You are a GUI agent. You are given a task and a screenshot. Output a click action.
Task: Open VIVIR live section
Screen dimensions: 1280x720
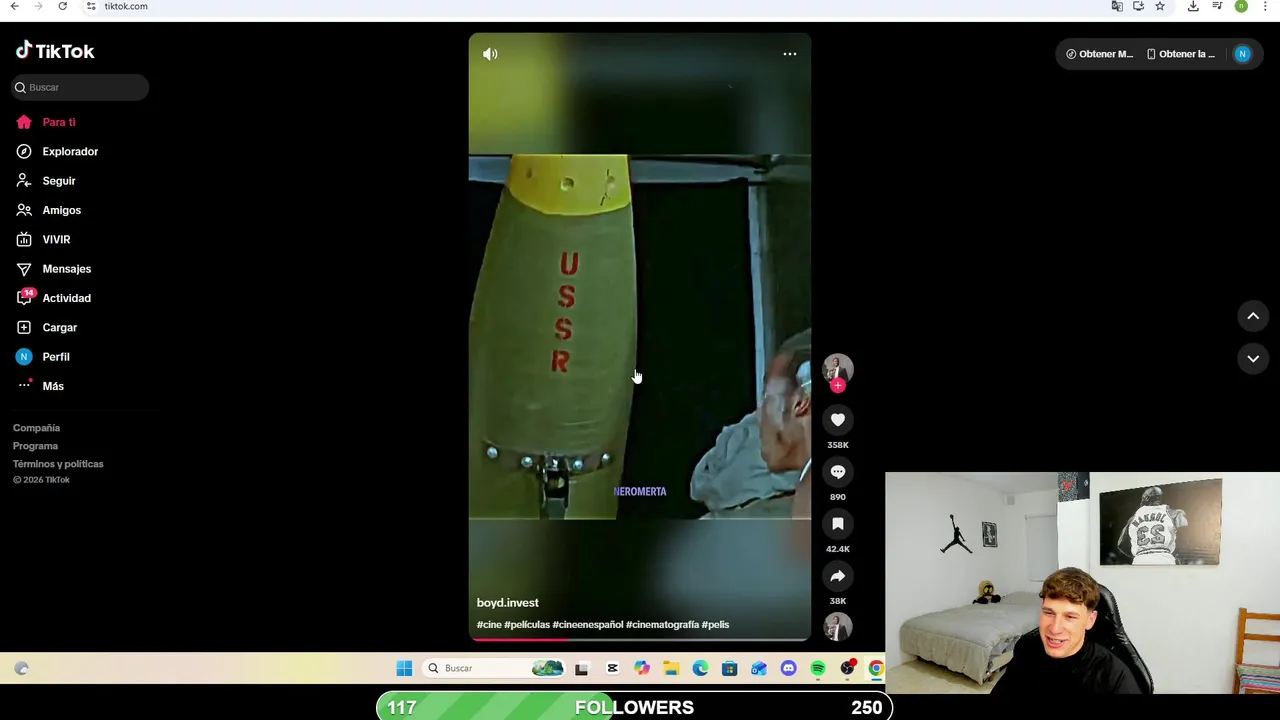56,239
